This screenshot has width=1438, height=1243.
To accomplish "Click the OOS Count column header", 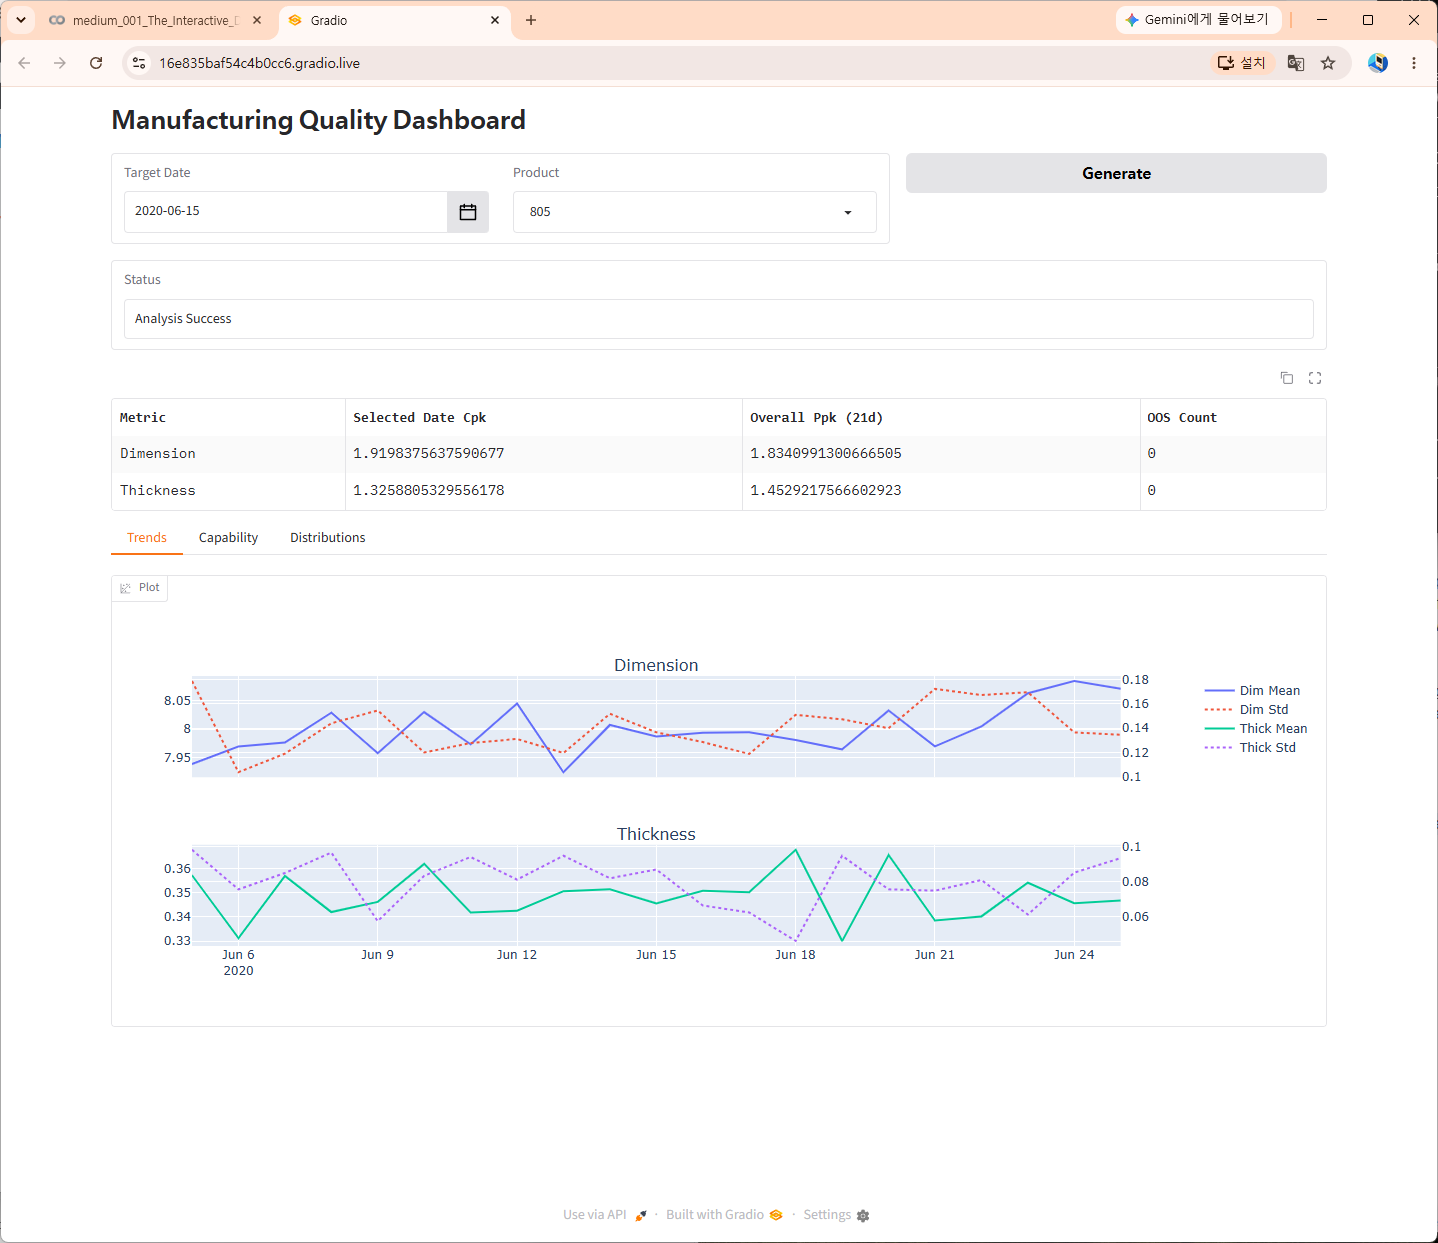I will [1233, 418].
